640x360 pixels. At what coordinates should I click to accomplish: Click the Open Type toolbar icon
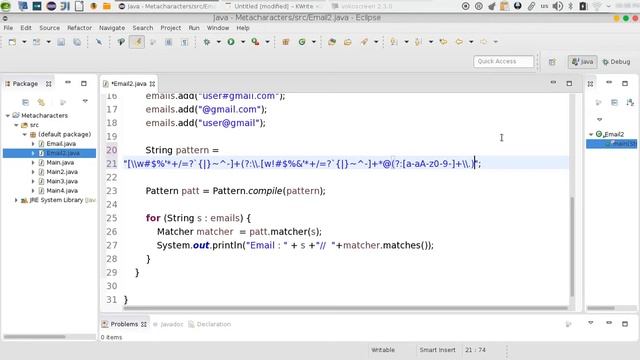point(332,42)
